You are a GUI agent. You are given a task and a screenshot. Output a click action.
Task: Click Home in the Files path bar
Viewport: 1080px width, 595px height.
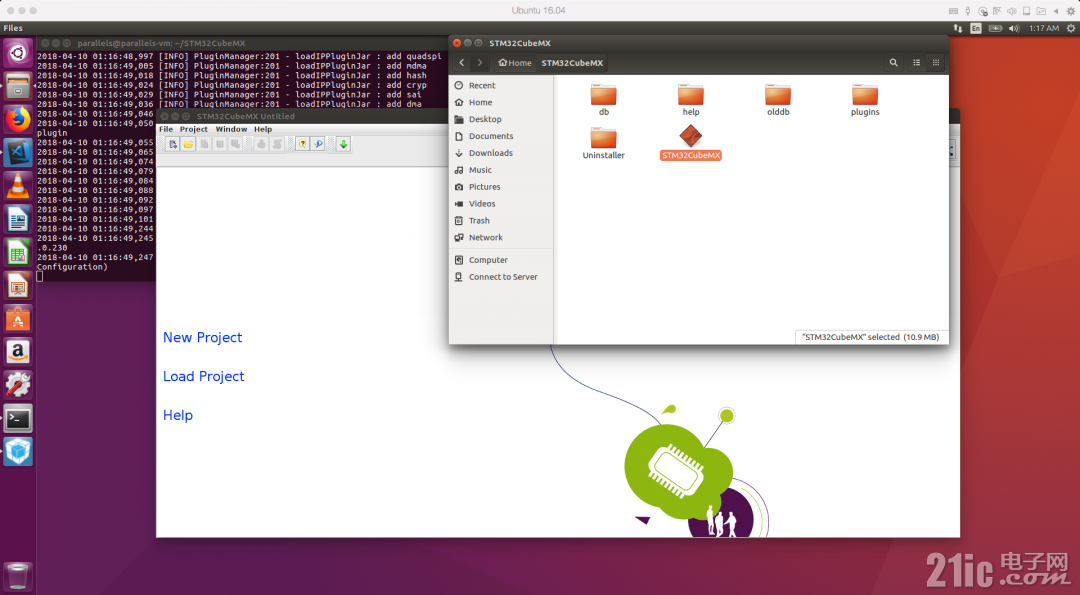515,63
